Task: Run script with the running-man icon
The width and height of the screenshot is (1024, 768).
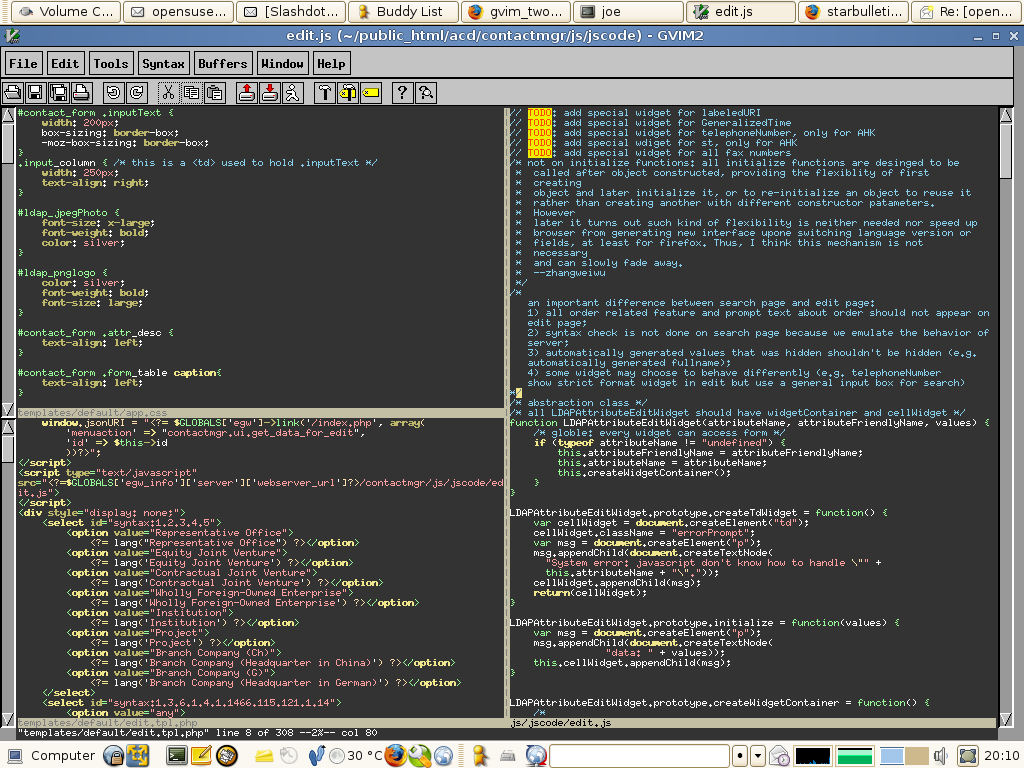Action: click(292, 93)
